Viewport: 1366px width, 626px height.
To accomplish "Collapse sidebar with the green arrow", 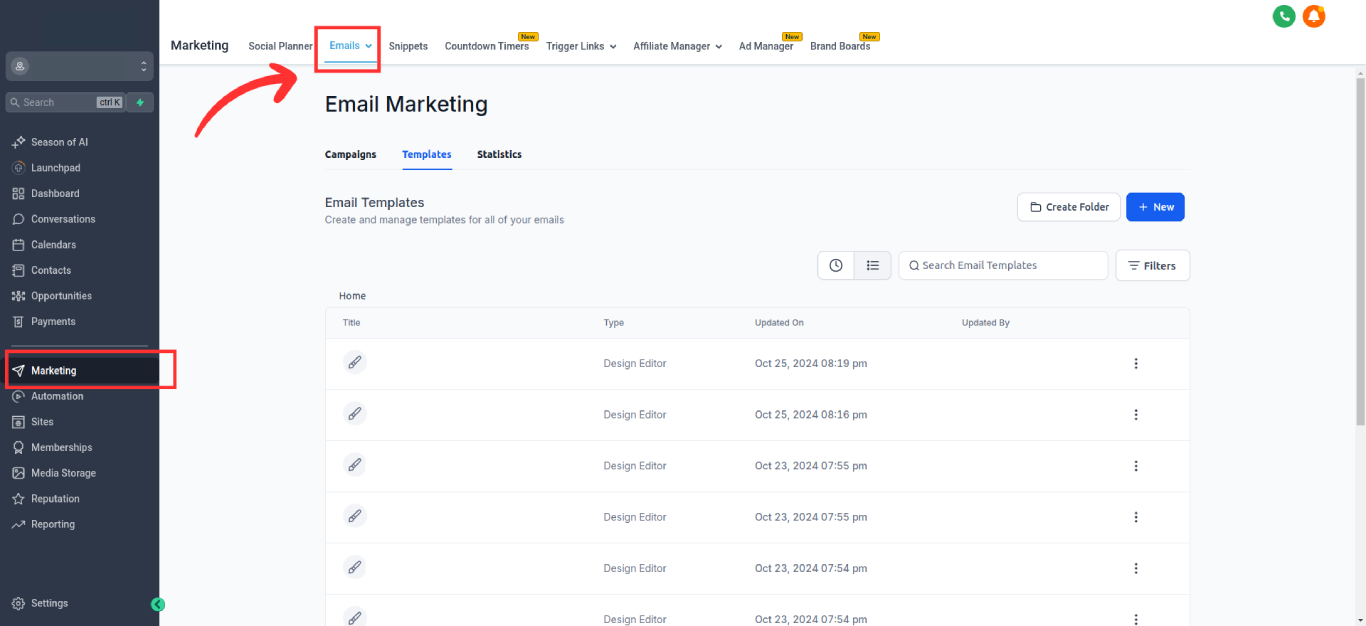I will [157, 604].
